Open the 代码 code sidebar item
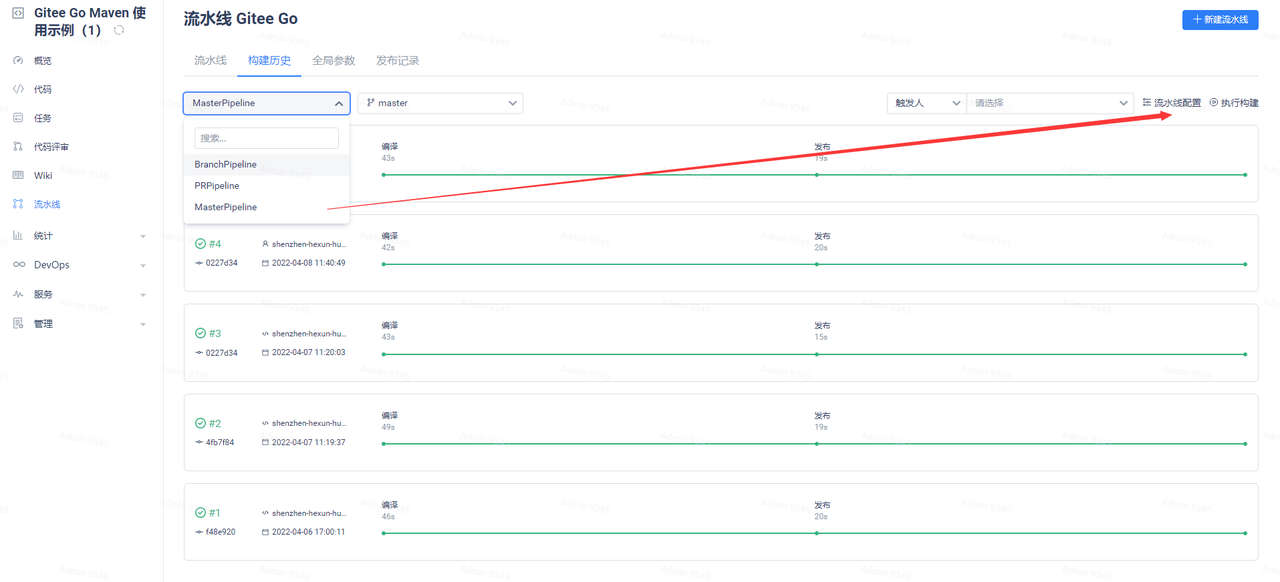 point(42,89)
